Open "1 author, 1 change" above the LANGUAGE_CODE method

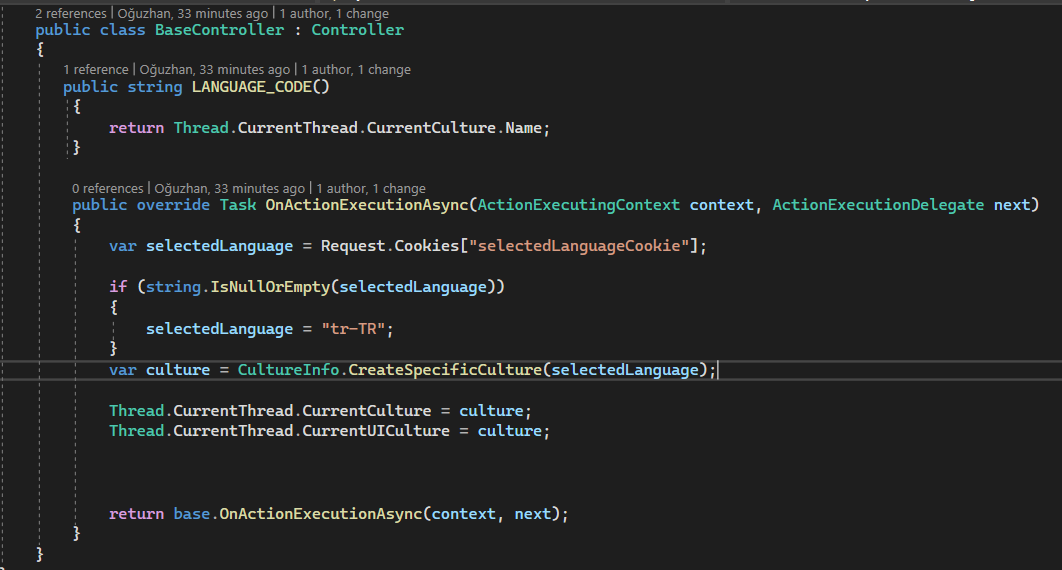[x=356, y=70]
